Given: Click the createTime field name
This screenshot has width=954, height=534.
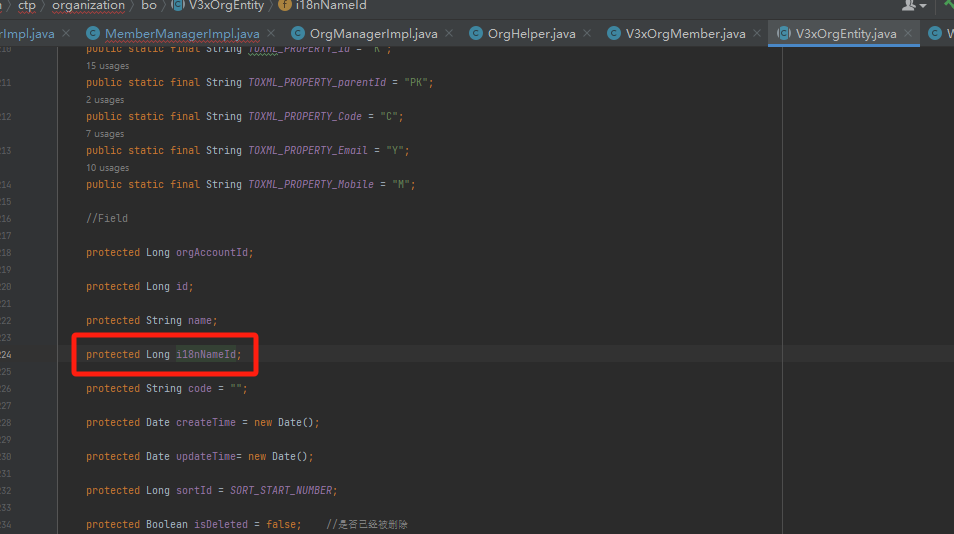Looking at the screenshot, I should pos(206,423).
